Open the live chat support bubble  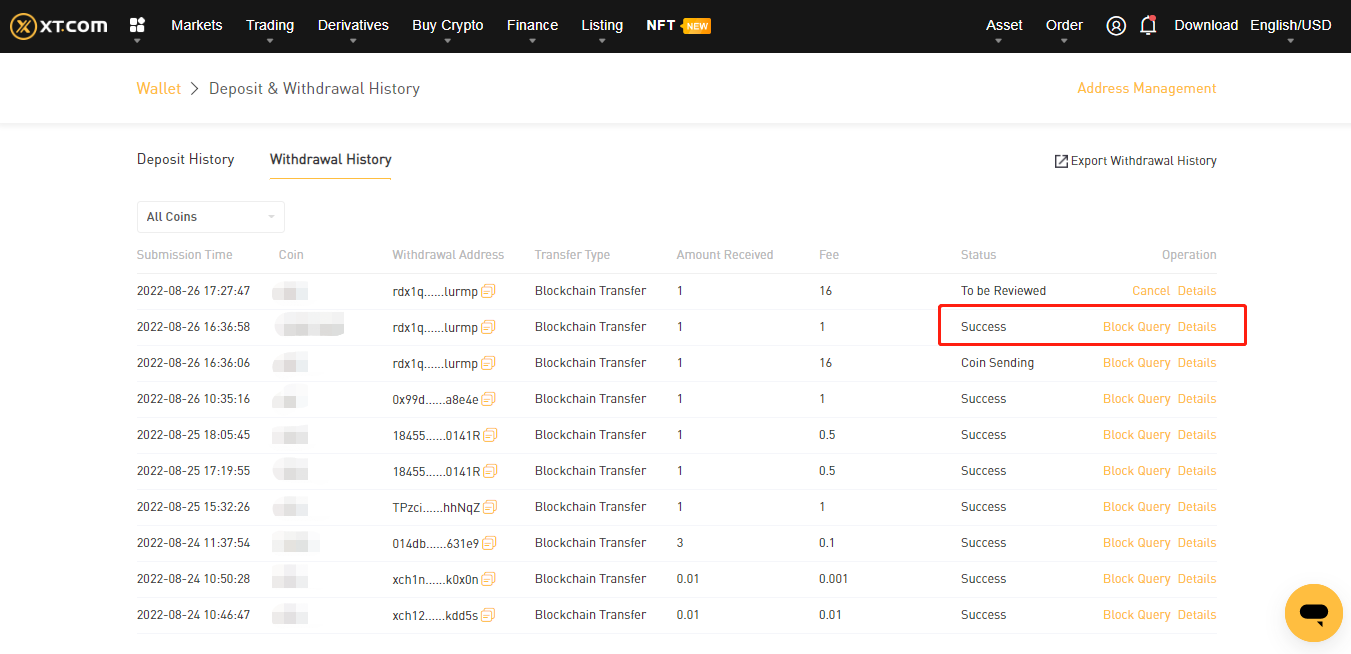point(1313,612)
